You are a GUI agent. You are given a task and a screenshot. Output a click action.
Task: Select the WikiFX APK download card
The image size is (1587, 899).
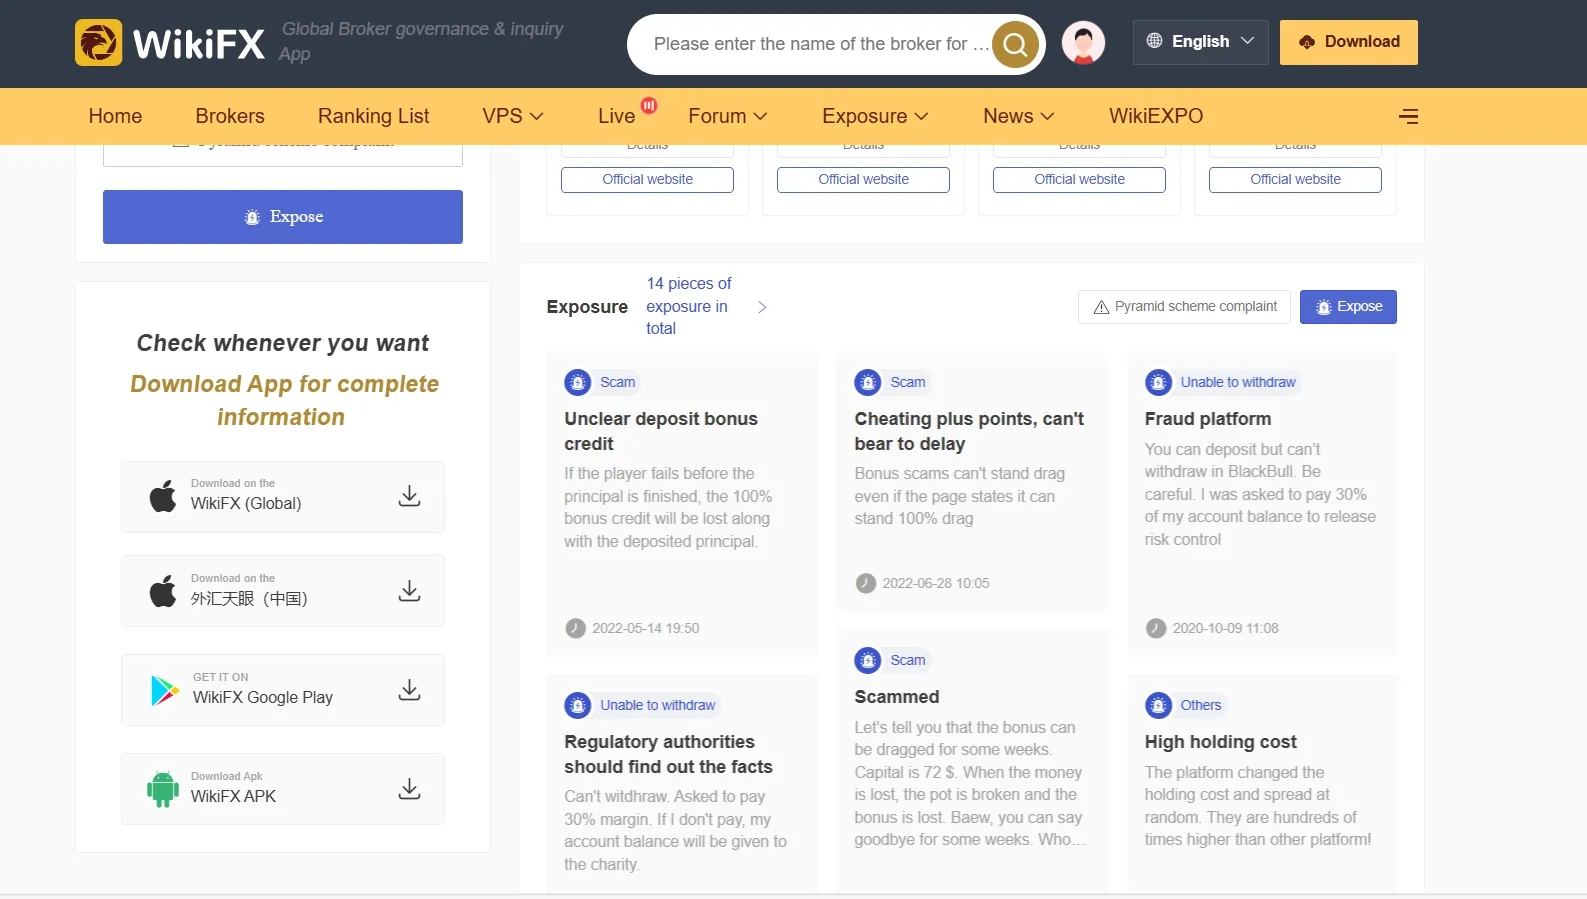pyautogui.click(x=283, y=789)
